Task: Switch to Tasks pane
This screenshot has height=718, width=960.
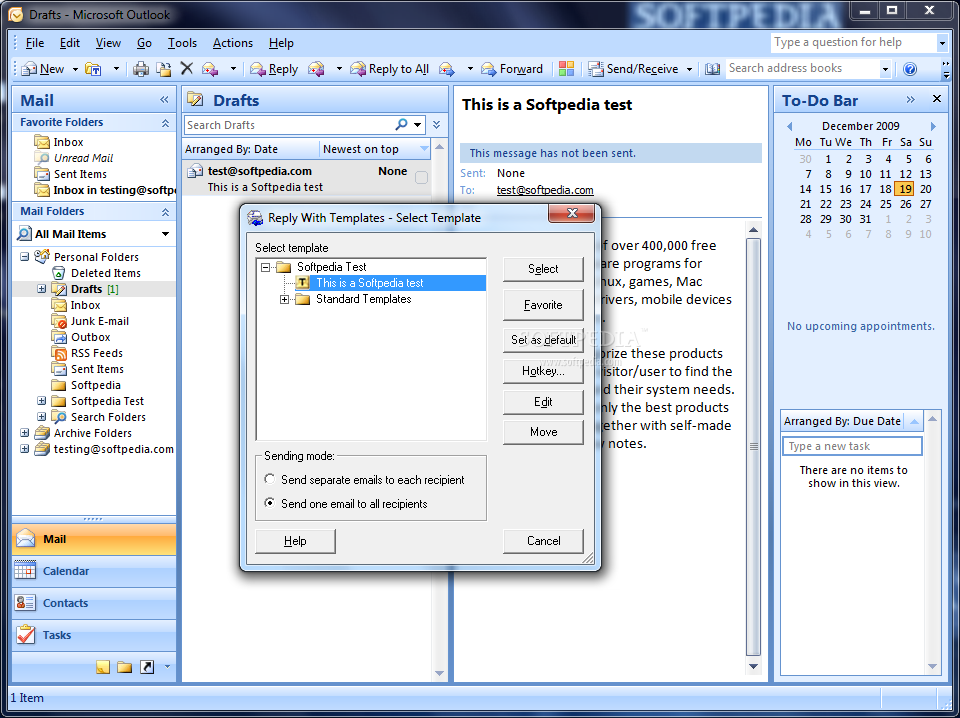Action: (x=94, y=635)
